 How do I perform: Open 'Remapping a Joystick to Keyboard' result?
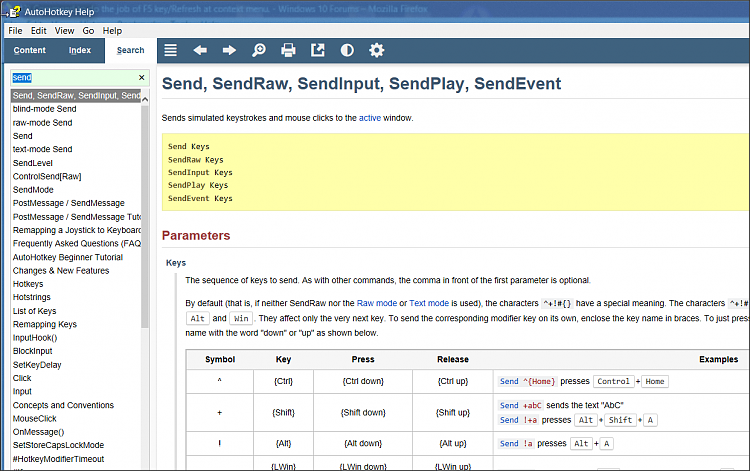[x=77, y=230]
